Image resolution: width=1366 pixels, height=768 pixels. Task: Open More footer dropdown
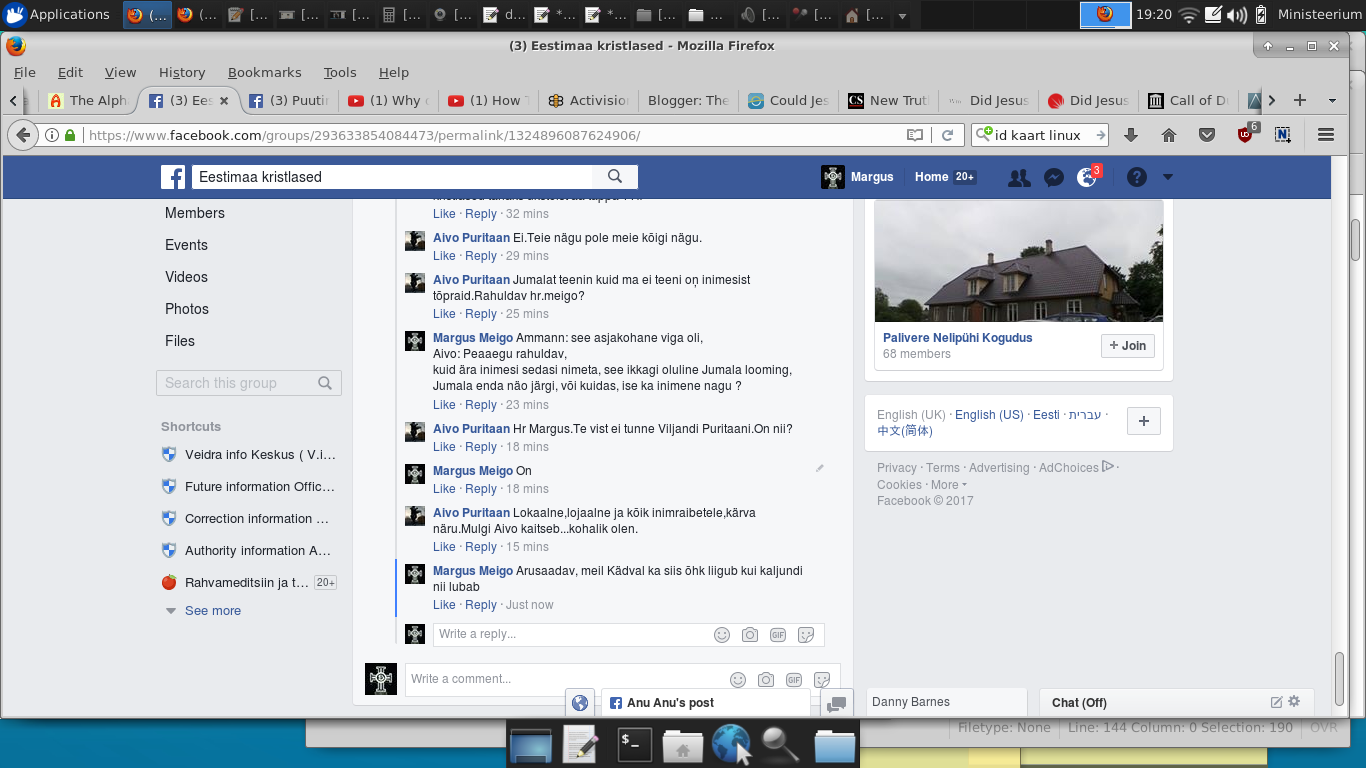tap(950, 485)
